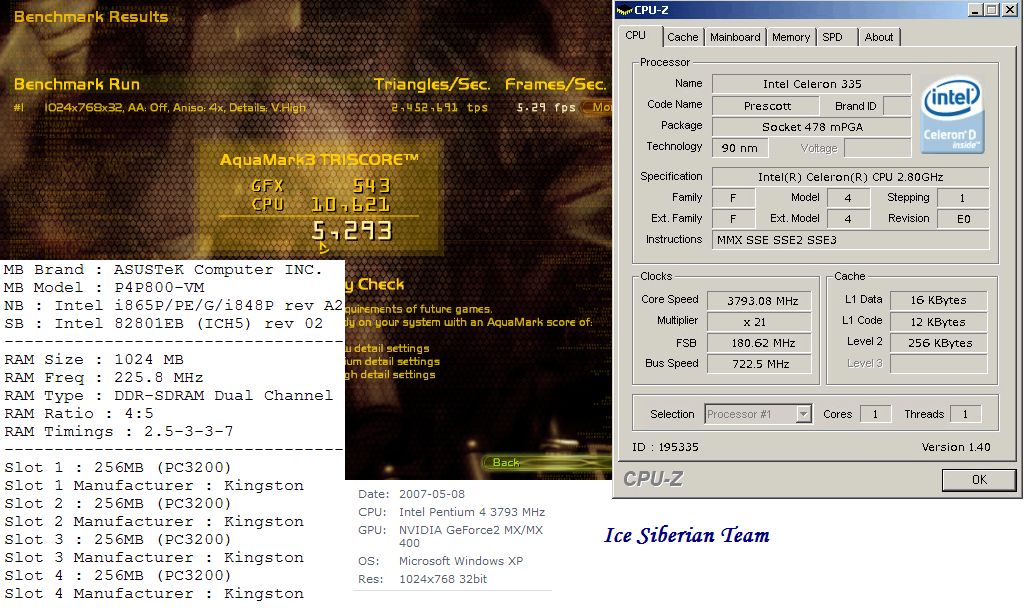Screen dimensions: 1024x610
Task: Click the Specification field 'Intel(R) Celeron(R) CPU 2.80GHz'
Action: (850, 177)
